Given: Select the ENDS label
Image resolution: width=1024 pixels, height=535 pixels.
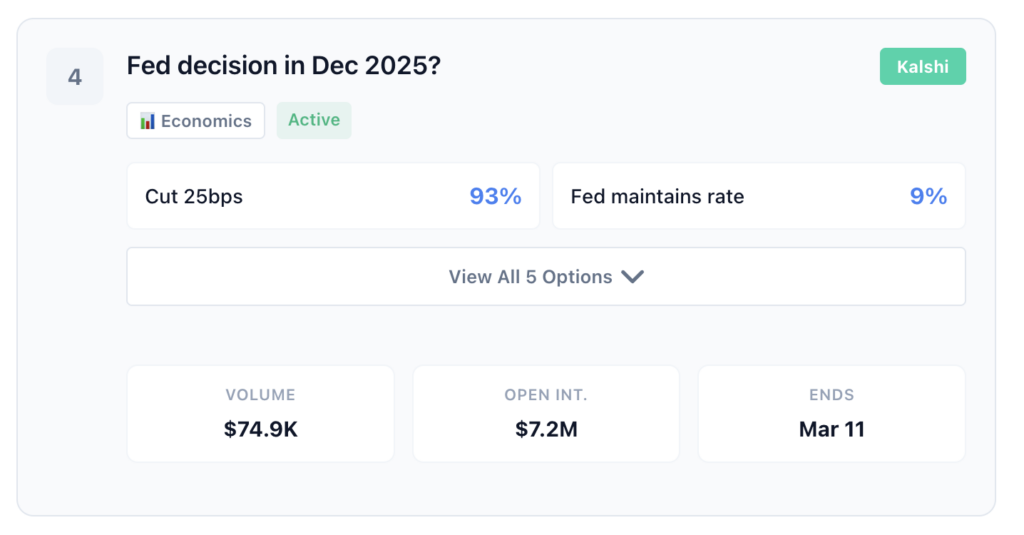Looking at the screenshot, I should [x=831, y=395].
